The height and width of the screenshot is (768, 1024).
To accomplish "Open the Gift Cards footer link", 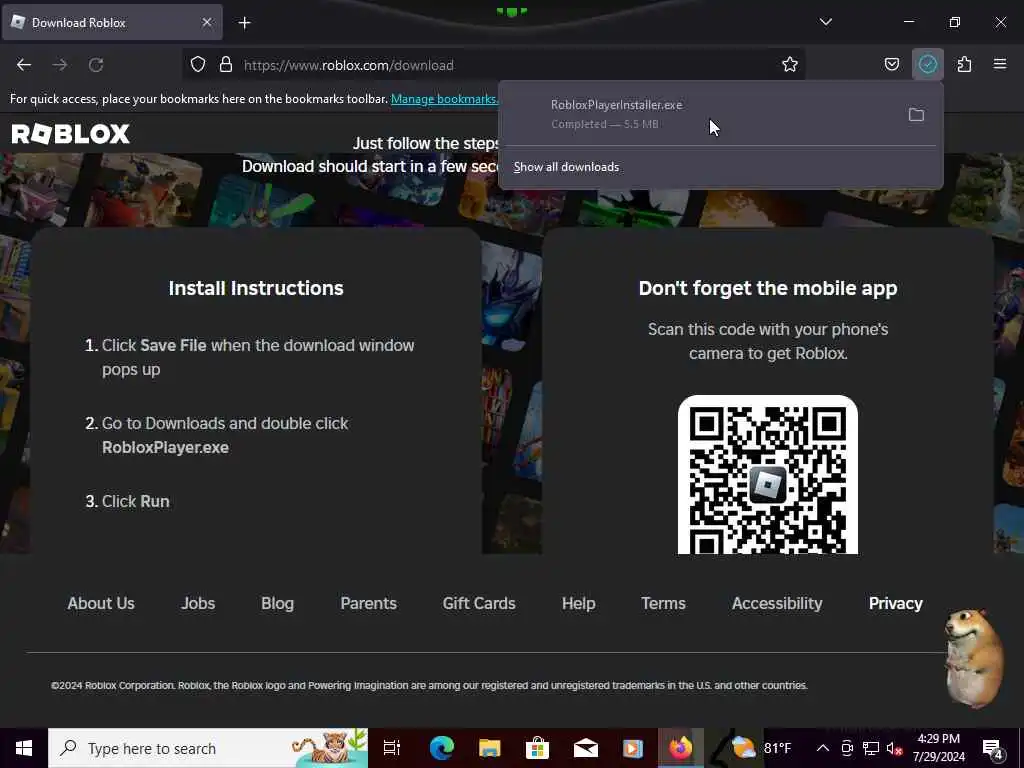I will pos(479,603).
